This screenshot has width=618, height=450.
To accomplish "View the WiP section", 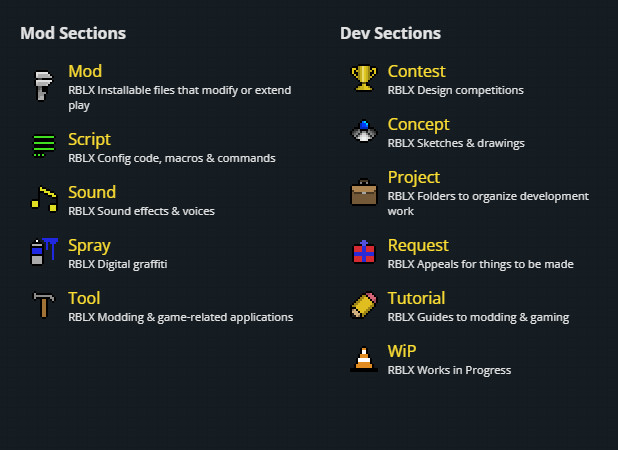I will pyautogui.click(x=402, y=352).
